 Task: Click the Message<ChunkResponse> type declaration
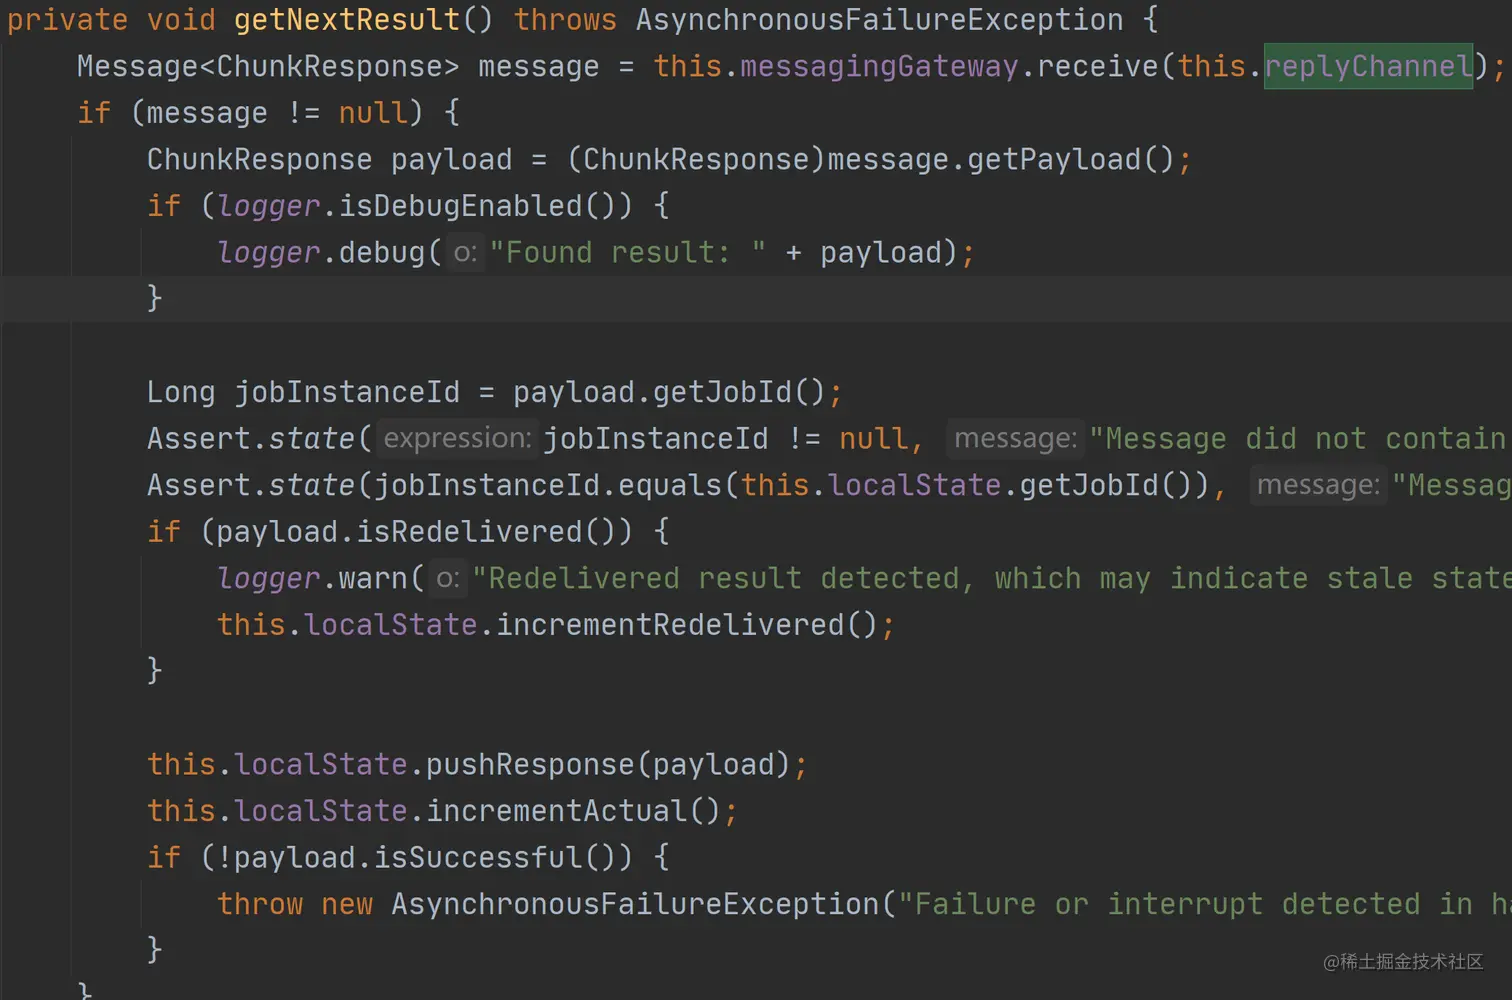pyautogui.click(x=268, y=66)
